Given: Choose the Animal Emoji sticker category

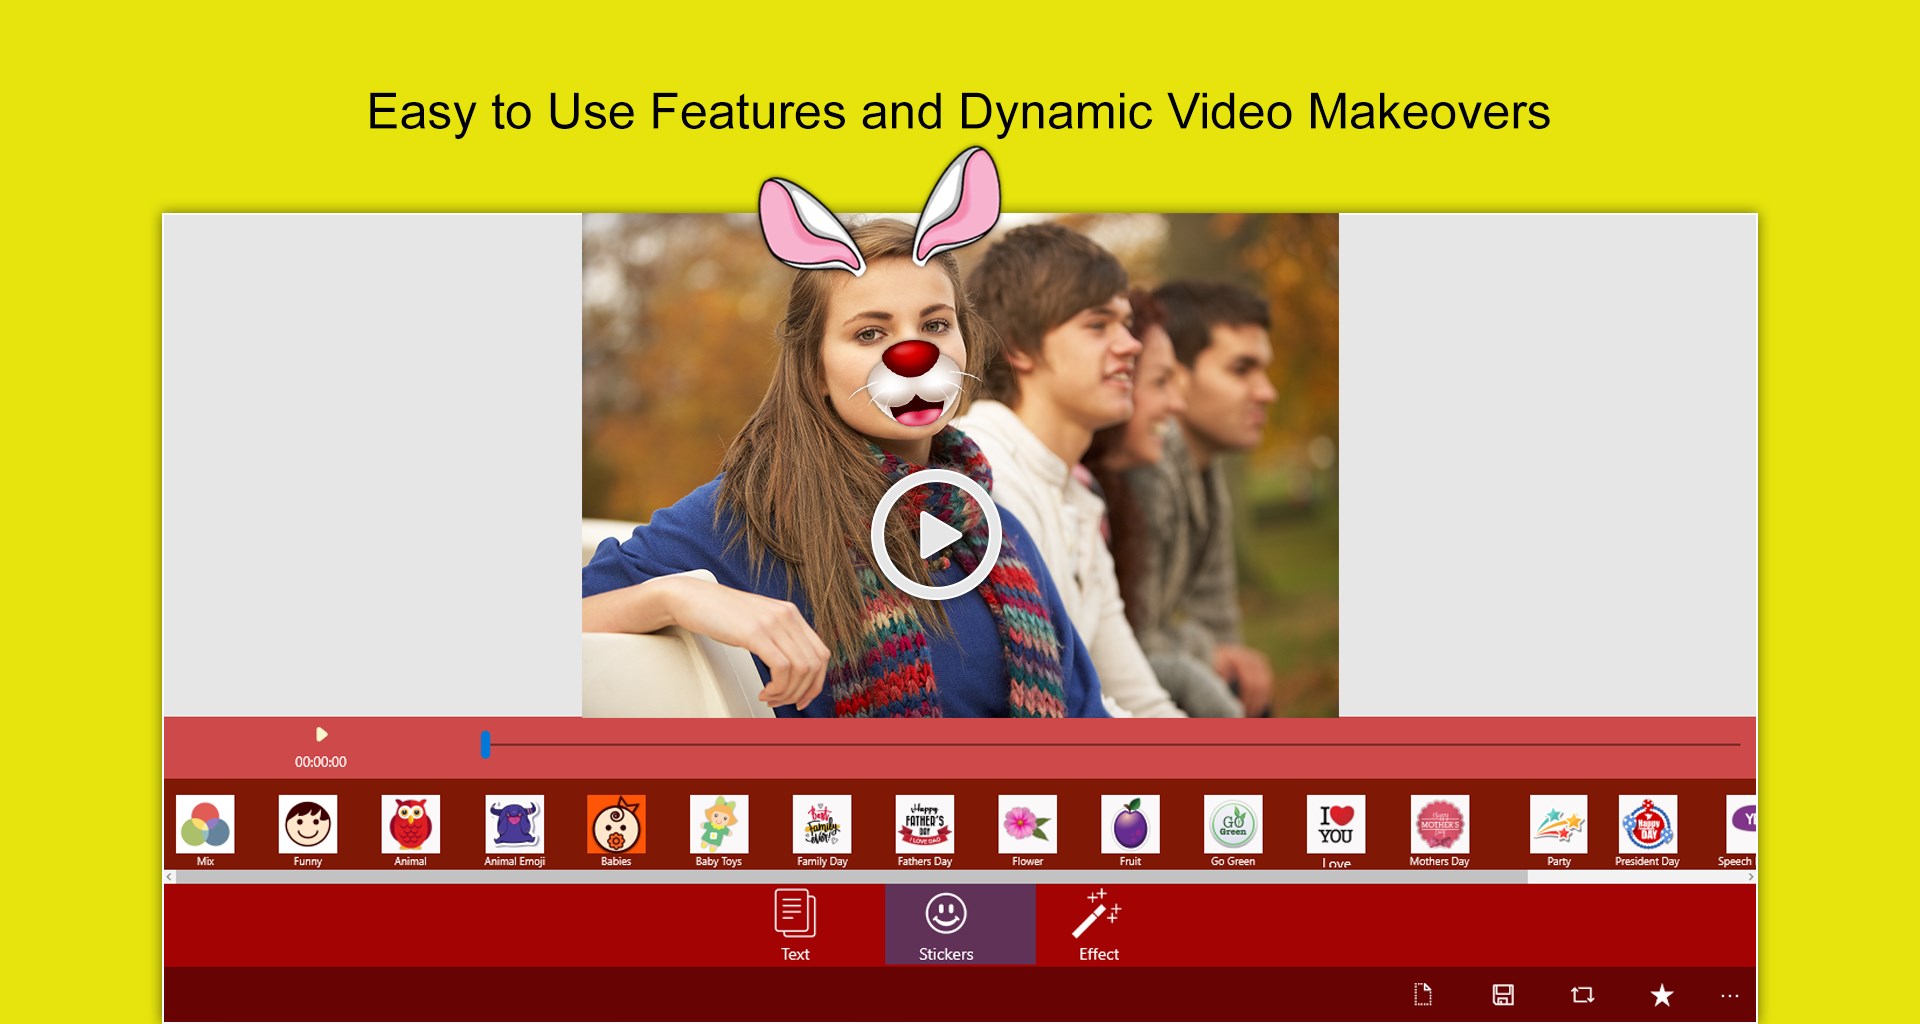Looking at the screenshot, I should (514, 830).
